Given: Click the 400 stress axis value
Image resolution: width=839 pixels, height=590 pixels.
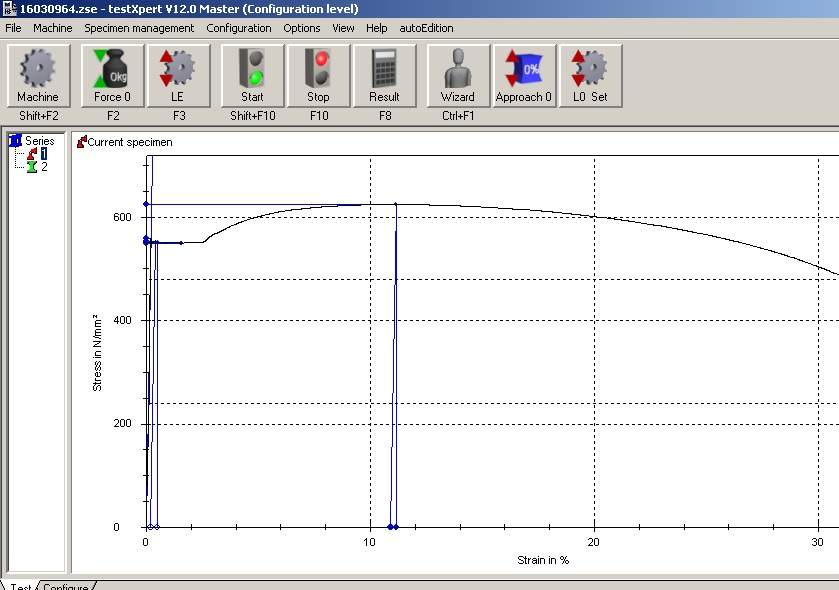Looking at the screenshot, I should pyautogui.click(x=122, y=320).
